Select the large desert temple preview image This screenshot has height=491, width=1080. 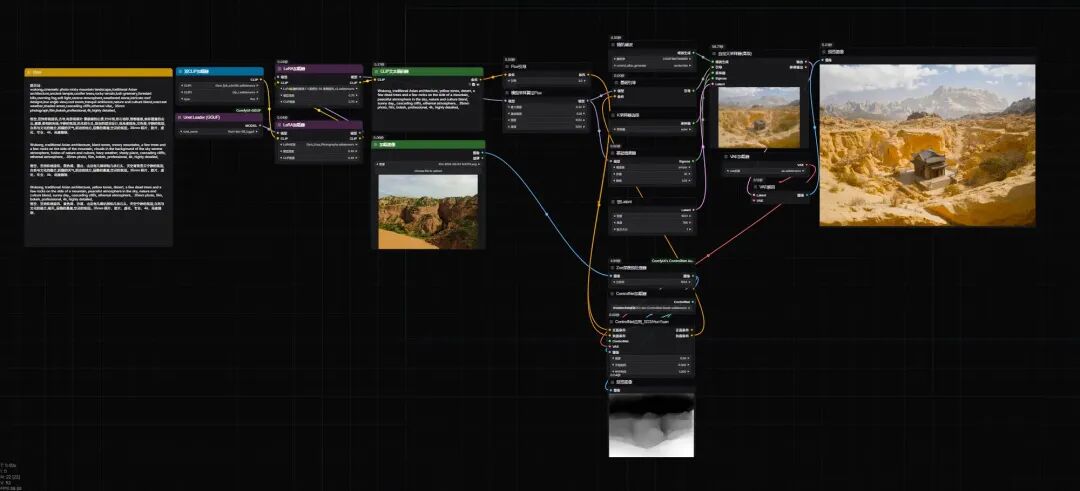point(927,145)
